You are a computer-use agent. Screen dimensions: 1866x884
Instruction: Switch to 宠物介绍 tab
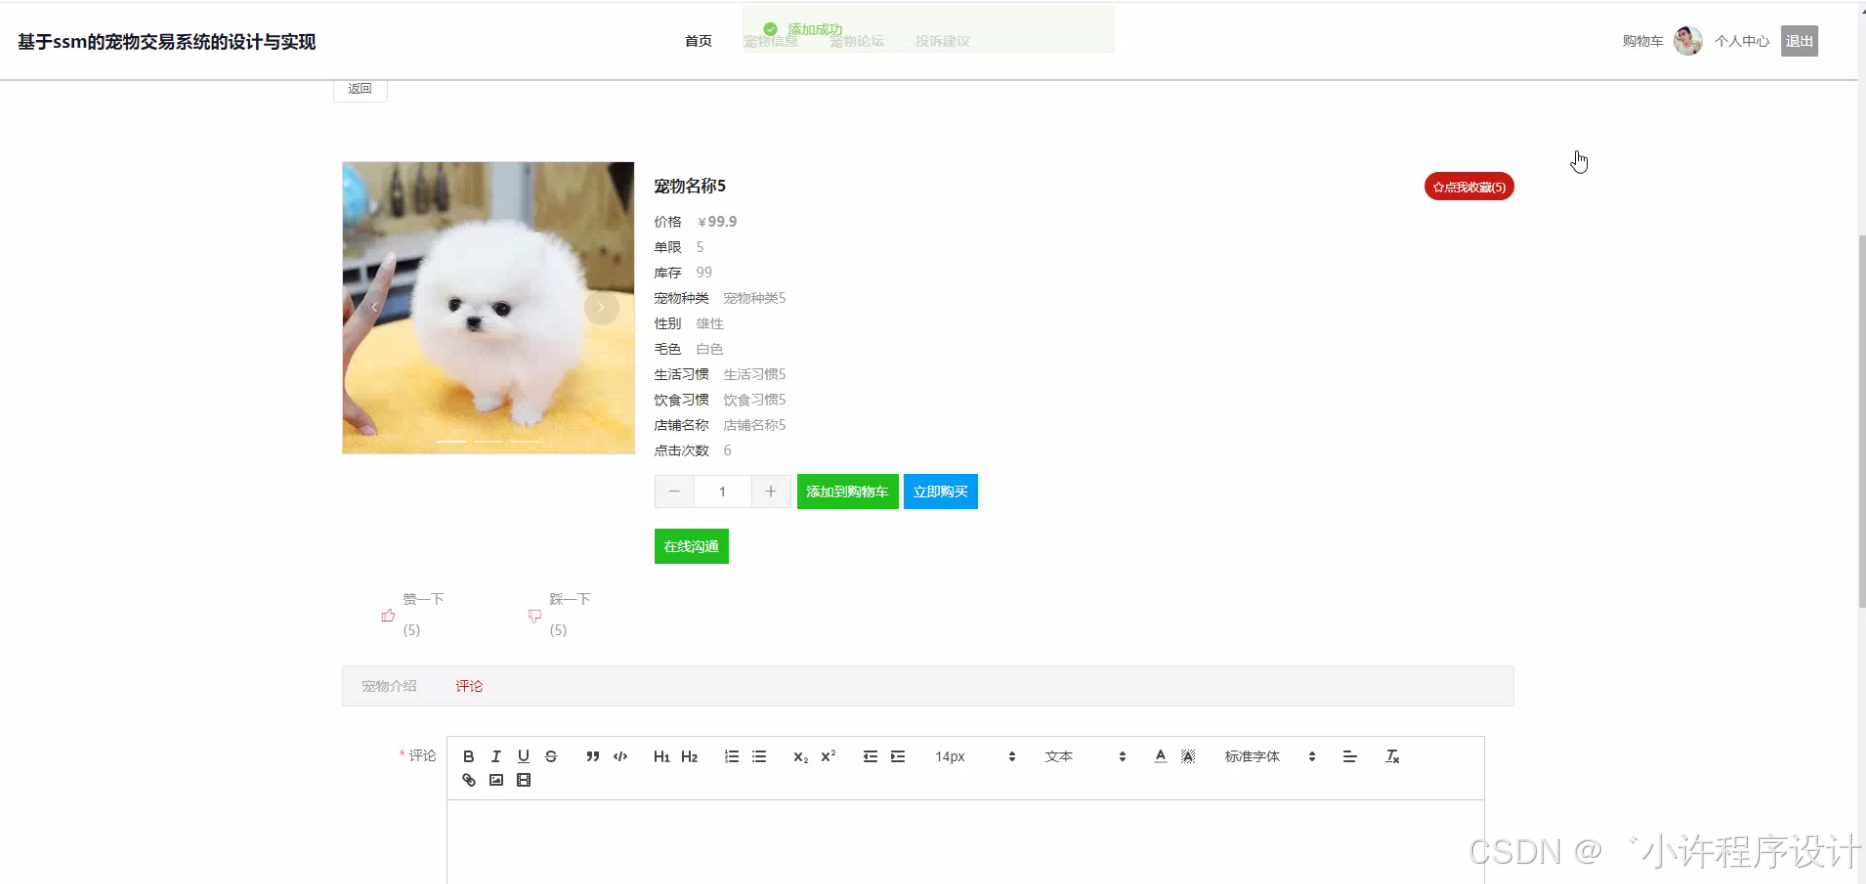click(389, 686)
